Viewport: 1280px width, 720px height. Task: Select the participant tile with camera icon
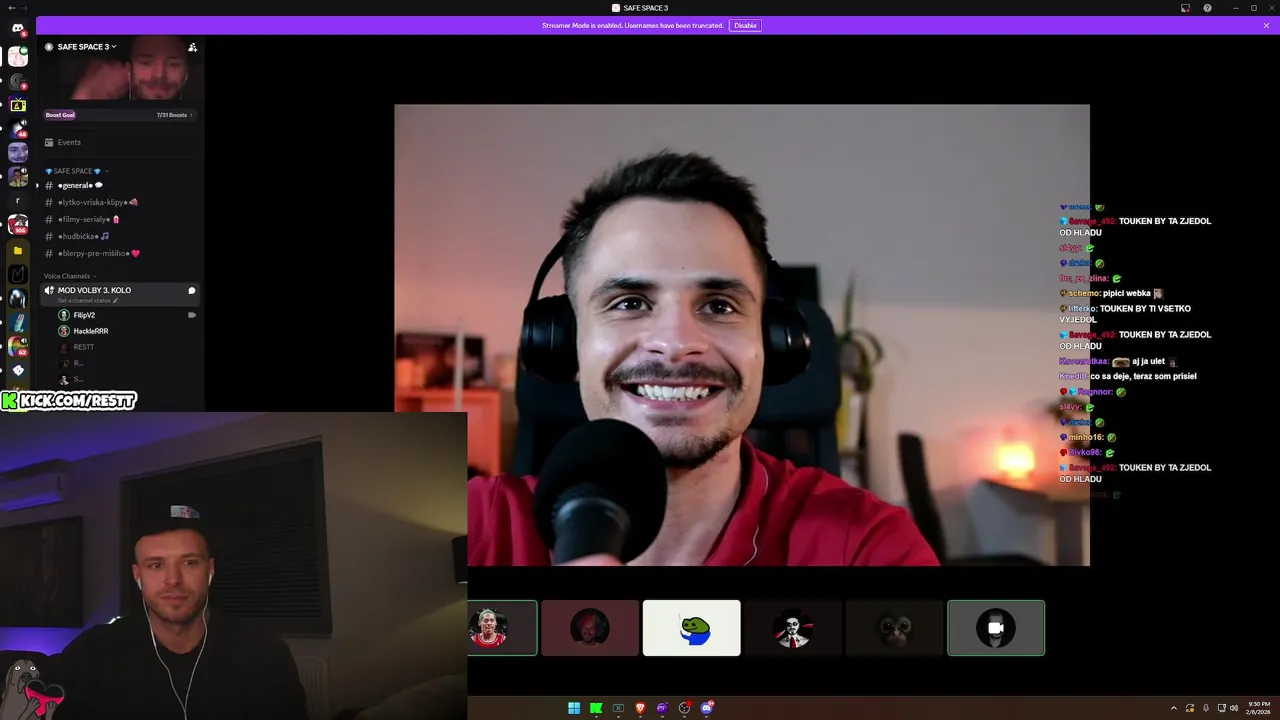996,628
